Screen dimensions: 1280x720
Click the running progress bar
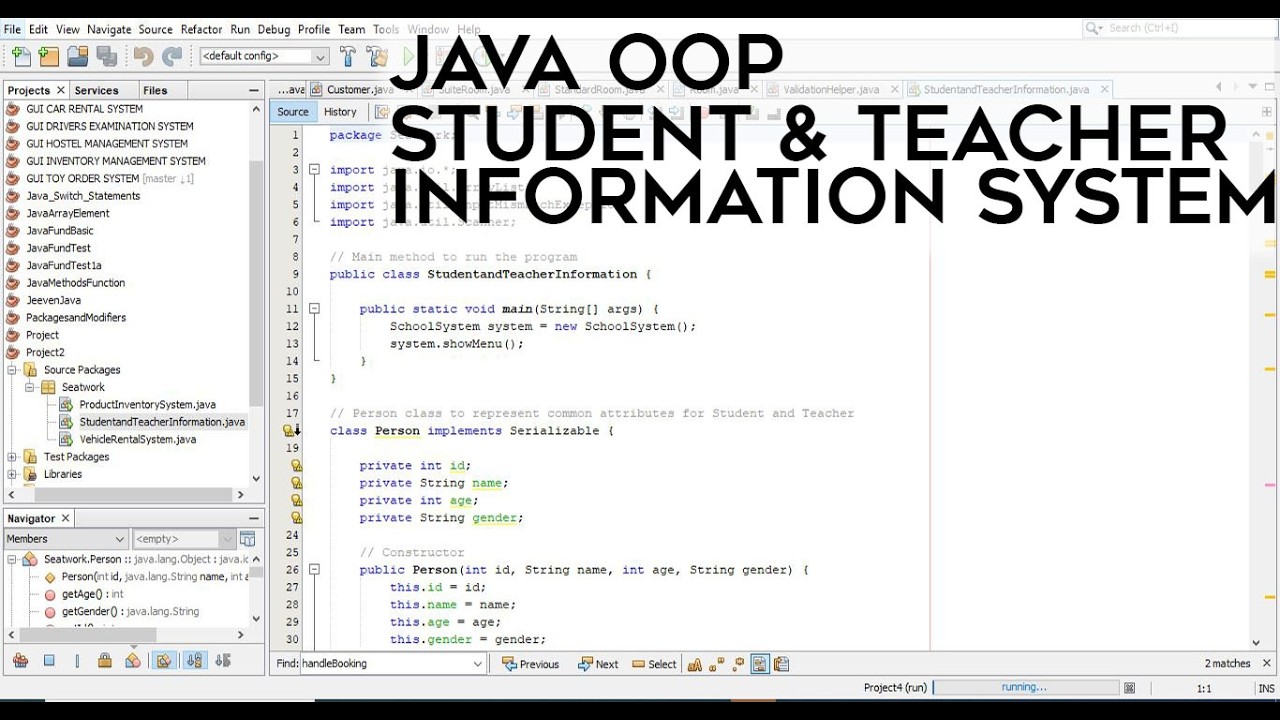[1026, 688]
